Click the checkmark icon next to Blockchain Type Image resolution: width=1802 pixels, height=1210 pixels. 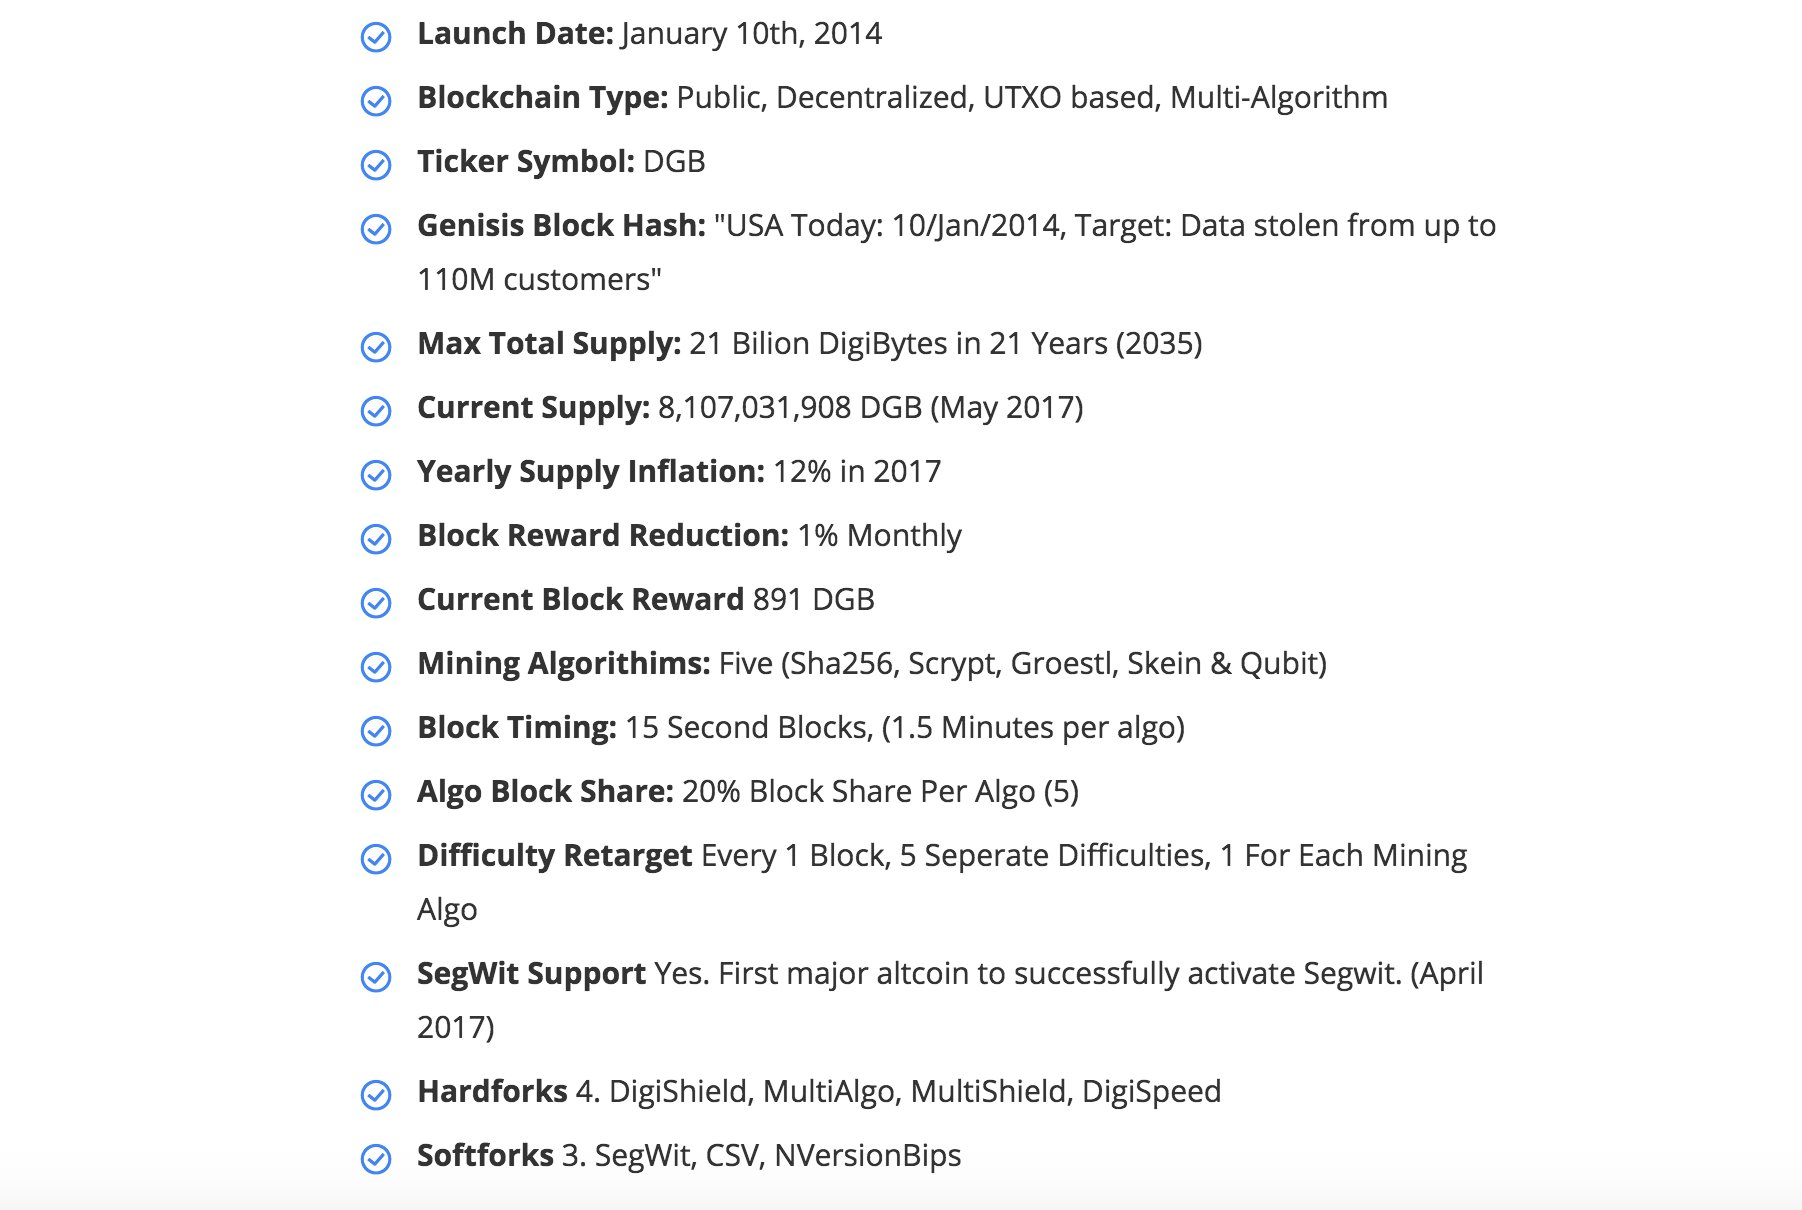pos(376,101)
